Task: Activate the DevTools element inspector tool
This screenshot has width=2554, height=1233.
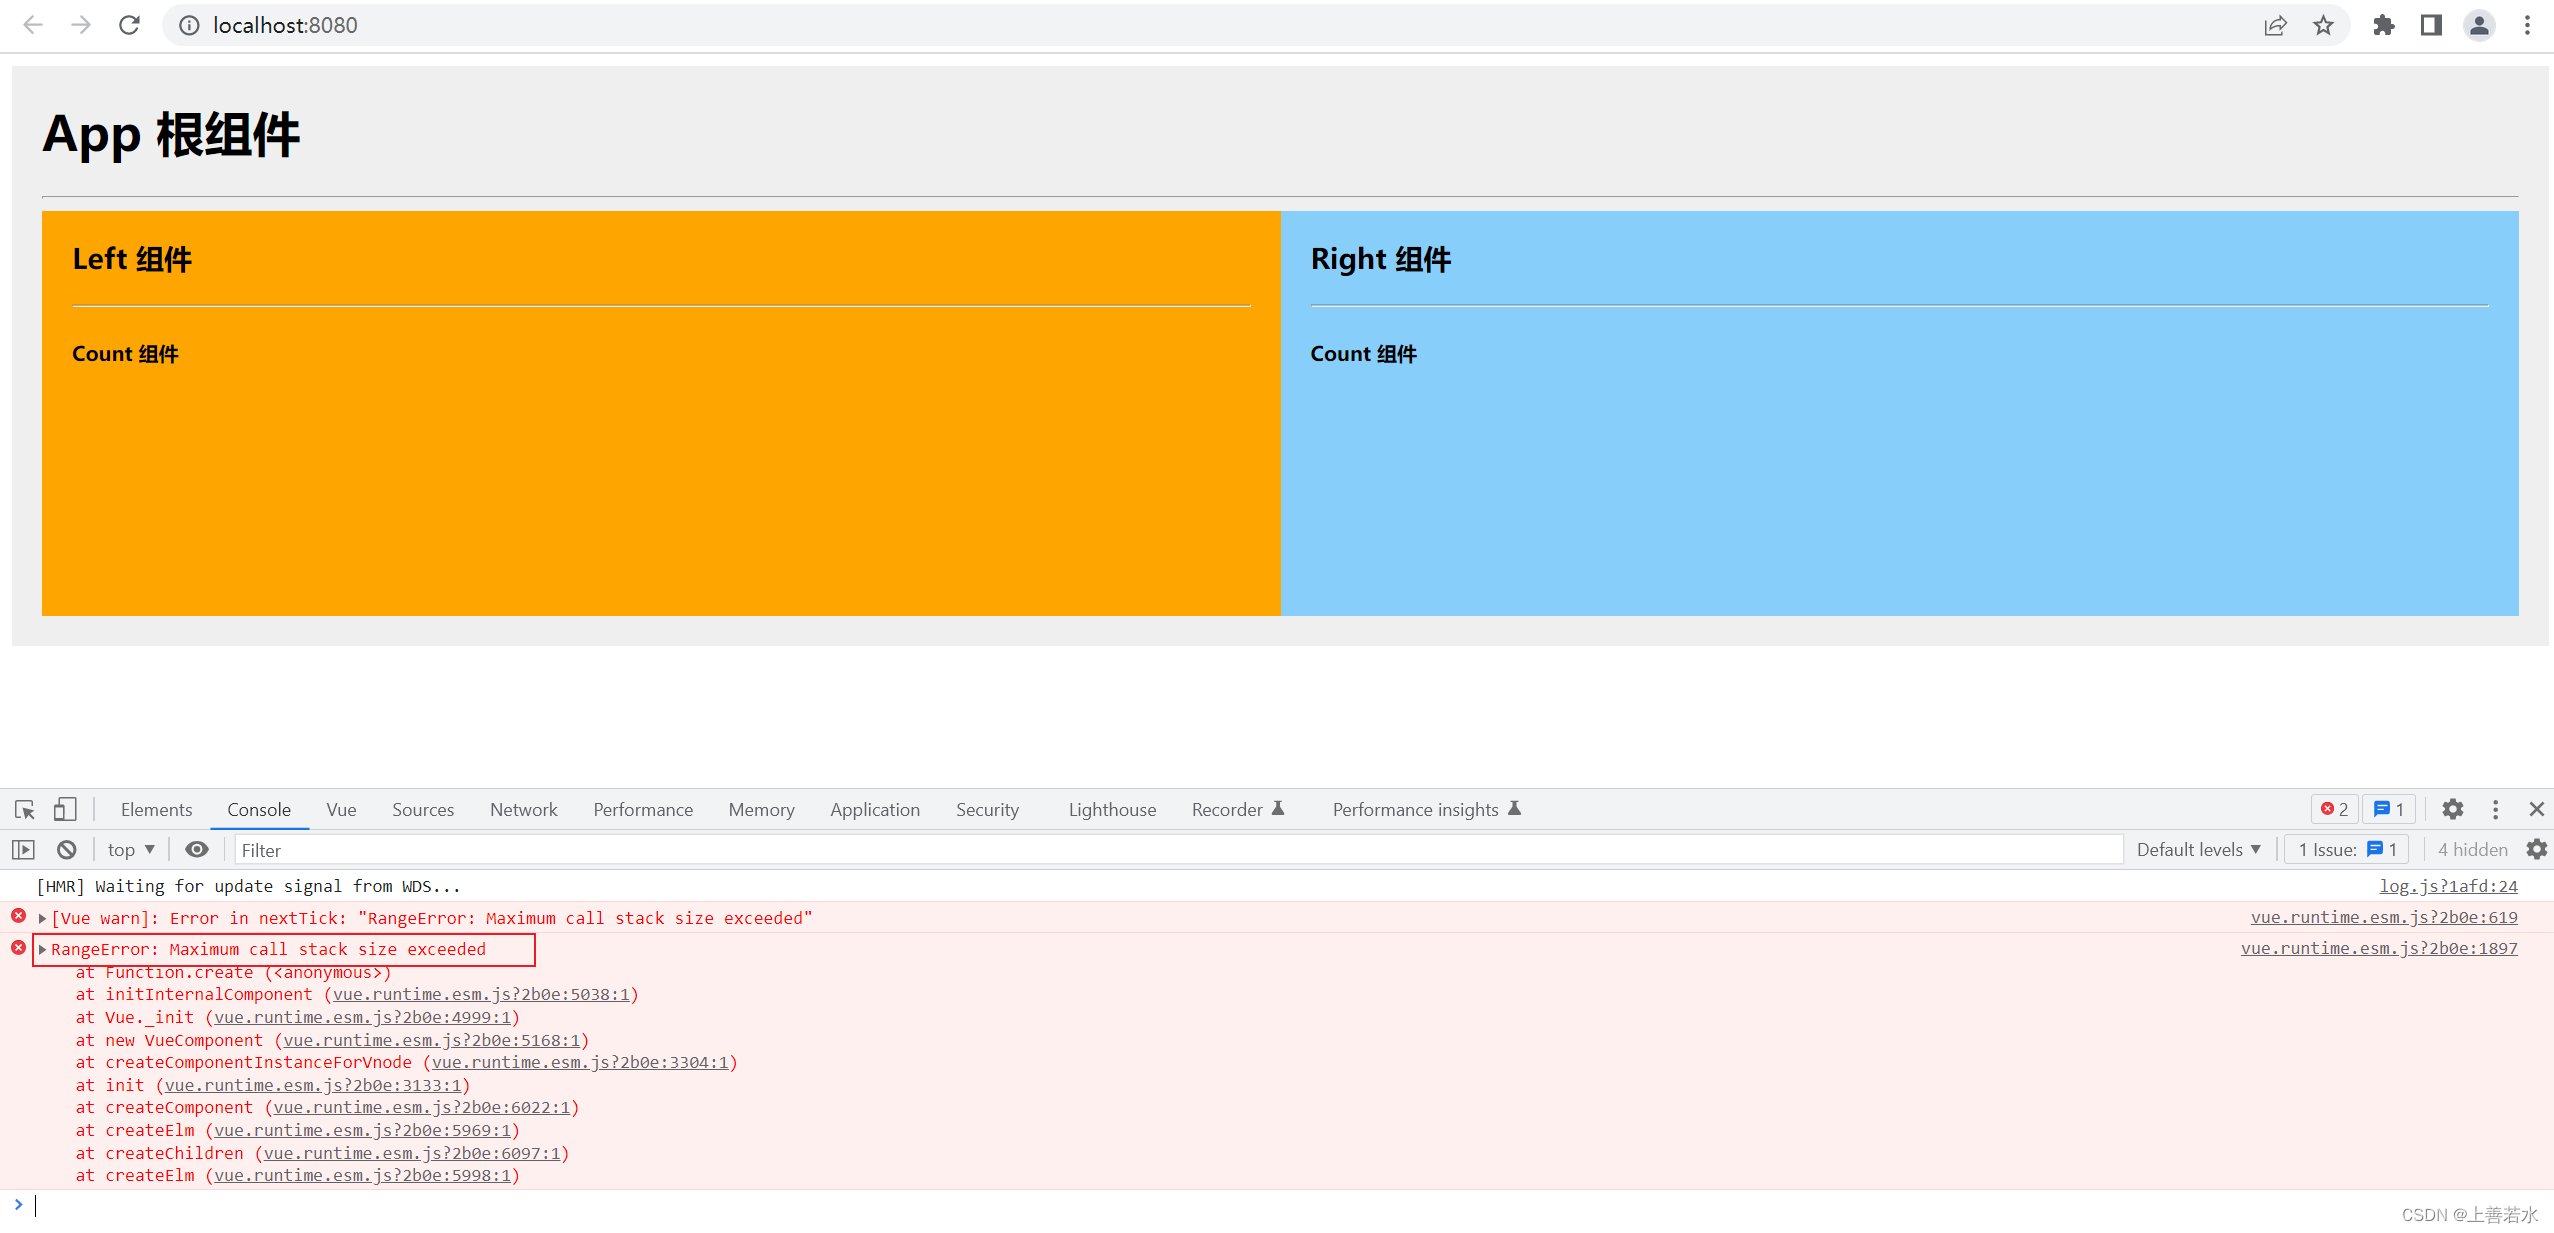Action: pos(25,809)
